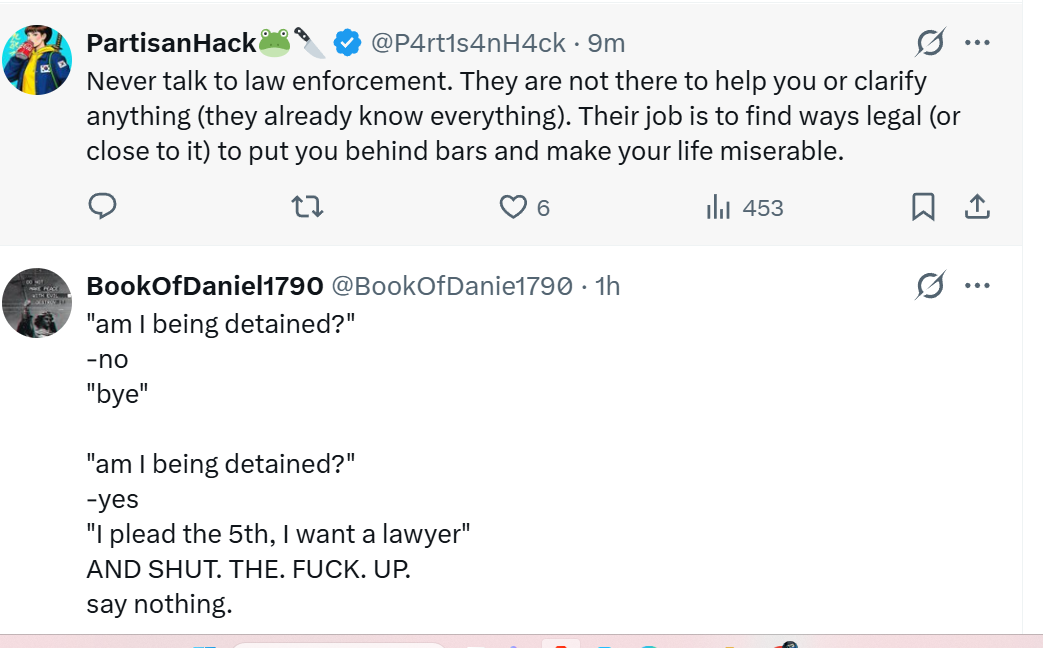This screenshot has height=648, width=1043.
Task: Click Grok icon on BookOfDaniel1790's tweet
Action: (x=930, y=286)
